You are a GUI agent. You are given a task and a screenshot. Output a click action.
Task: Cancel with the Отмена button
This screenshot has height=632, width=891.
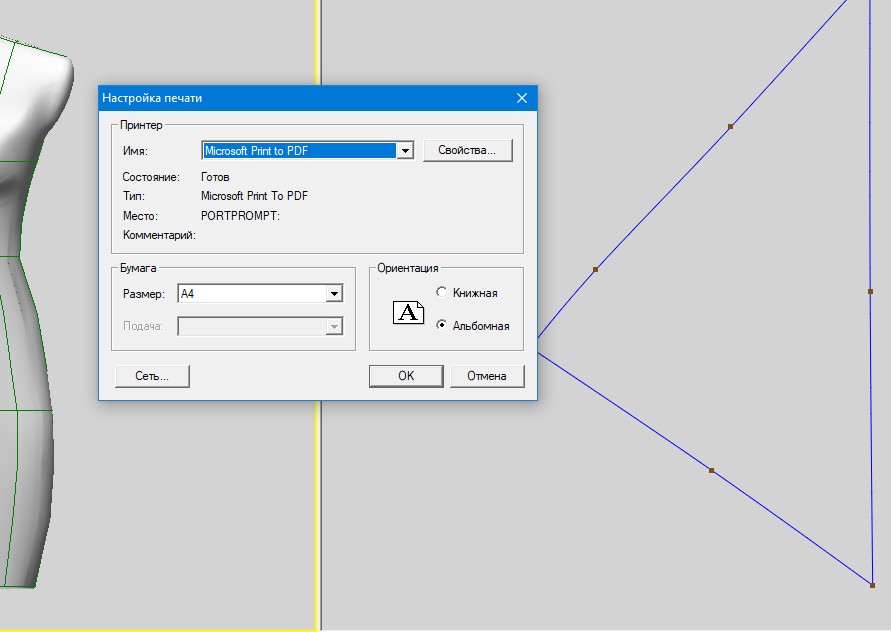[x=487, y=376]
